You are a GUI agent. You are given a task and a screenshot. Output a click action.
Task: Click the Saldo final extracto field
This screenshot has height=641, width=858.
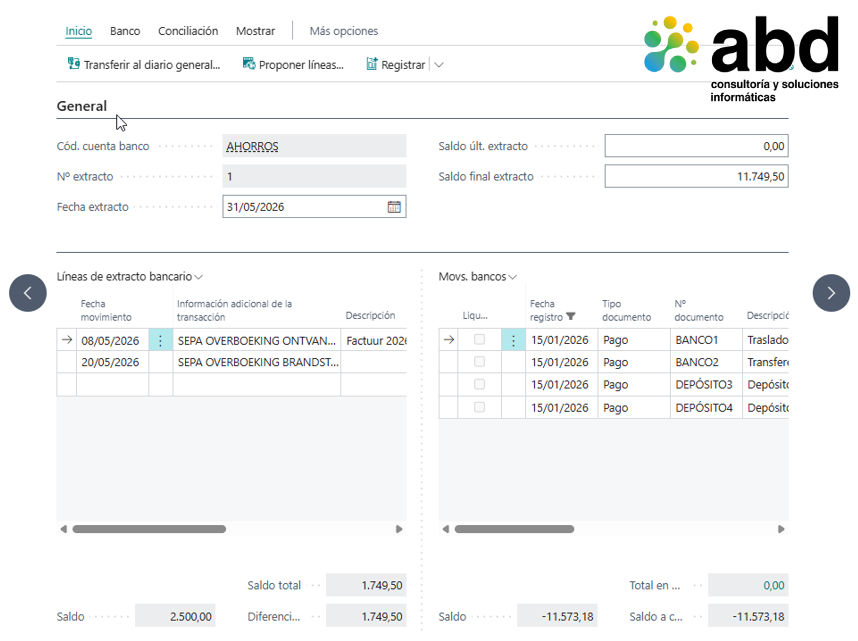tap(696, 176)
